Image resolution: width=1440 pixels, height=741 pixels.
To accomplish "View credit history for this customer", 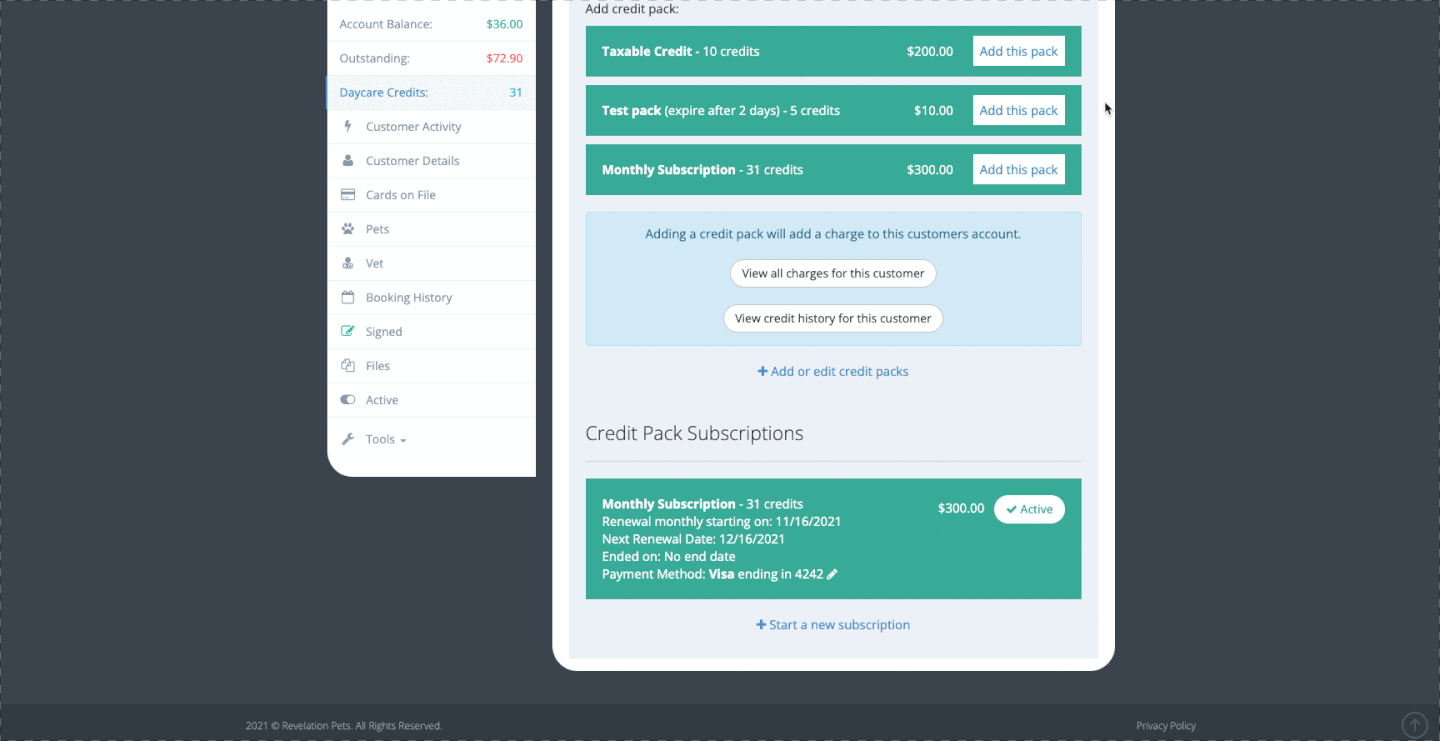I will [x=833, y=318].
